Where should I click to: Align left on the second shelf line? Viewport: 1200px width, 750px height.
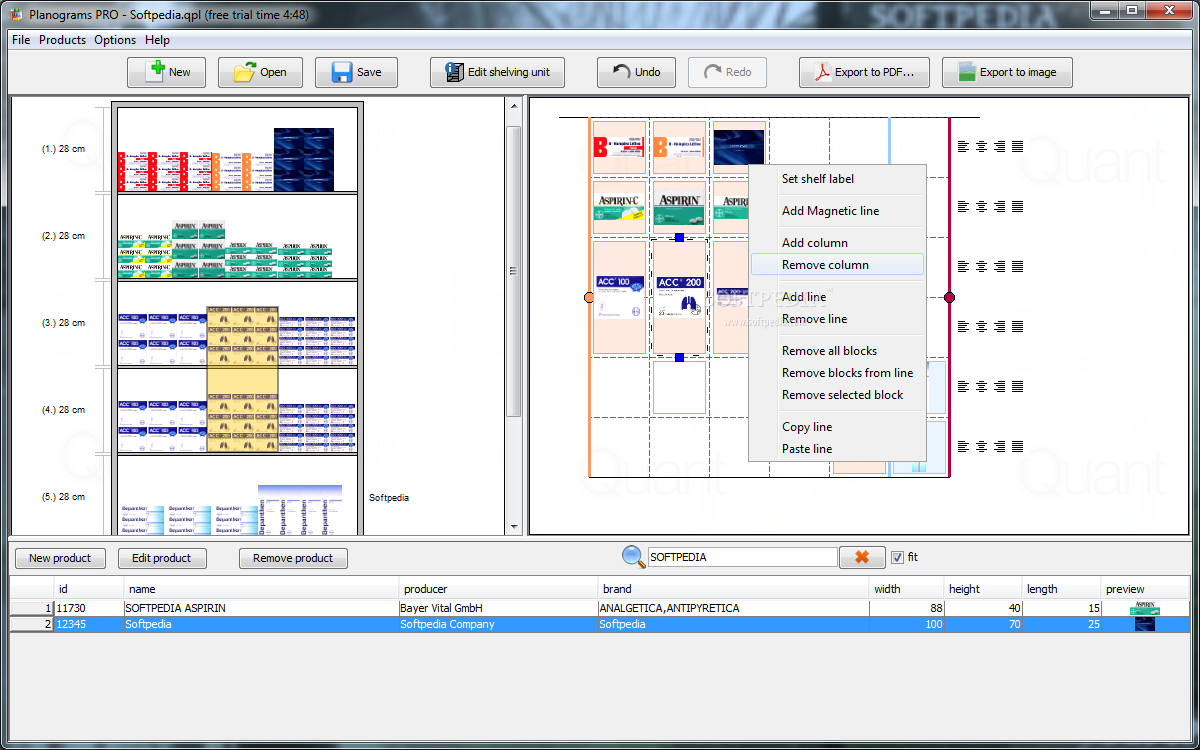pos(964,206)
